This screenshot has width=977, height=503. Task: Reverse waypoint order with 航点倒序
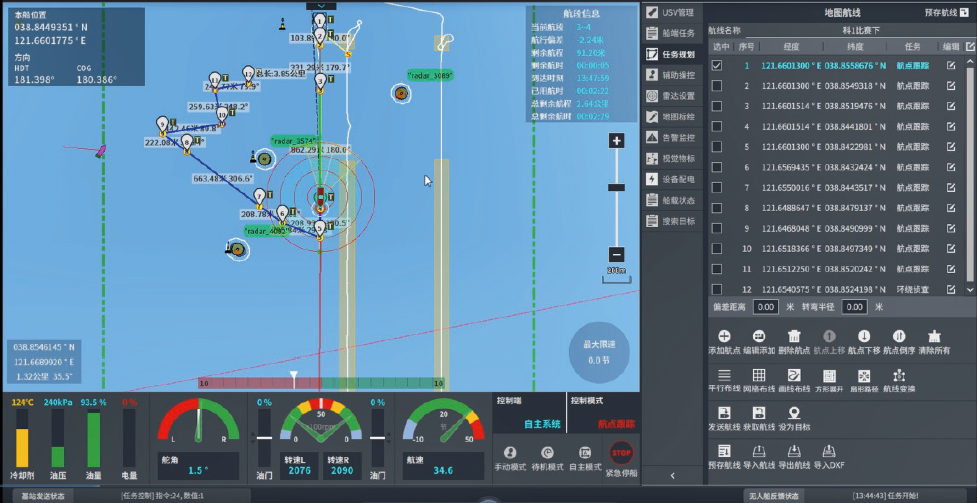[898, 337]
